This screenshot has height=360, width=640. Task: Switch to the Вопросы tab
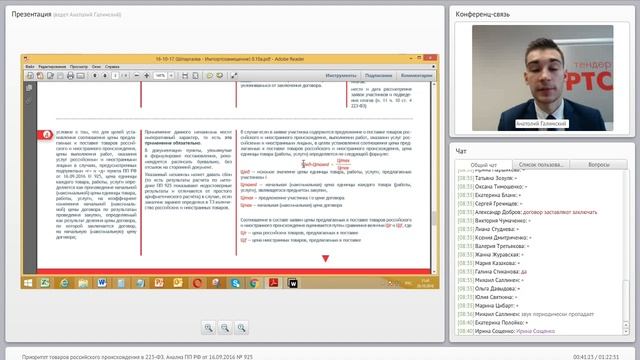[x=599, y=164]
